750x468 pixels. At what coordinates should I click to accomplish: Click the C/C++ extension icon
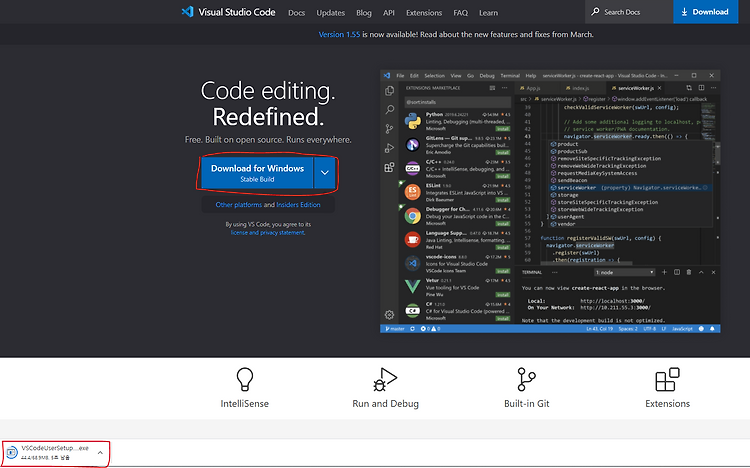pos(412,168)
